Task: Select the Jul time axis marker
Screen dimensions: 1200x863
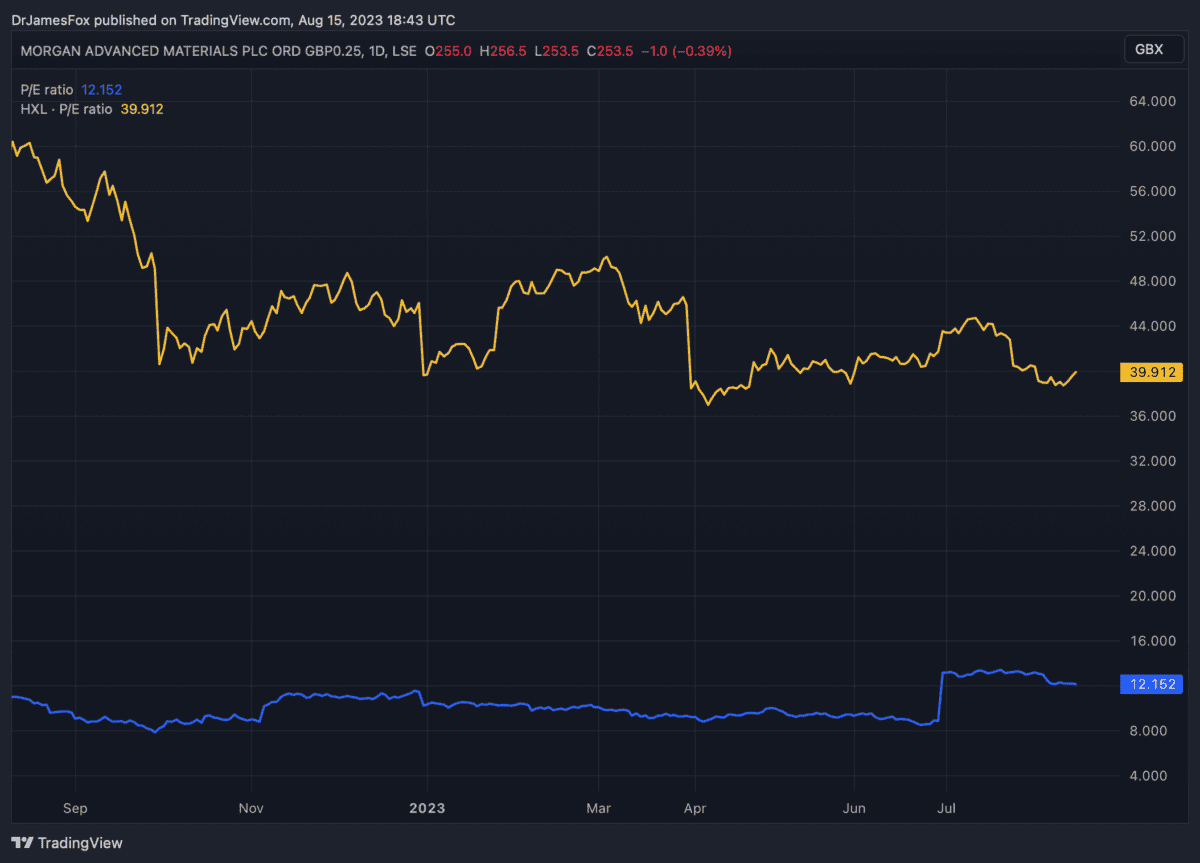Action: click(946, 807)
